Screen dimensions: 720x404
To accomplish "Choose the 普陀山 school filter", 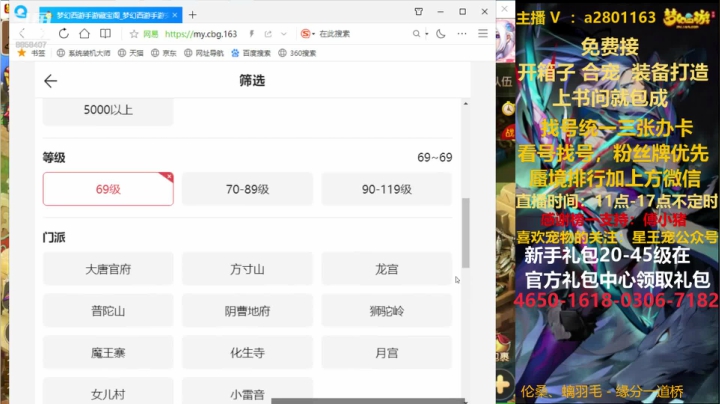I will point(108,311).
